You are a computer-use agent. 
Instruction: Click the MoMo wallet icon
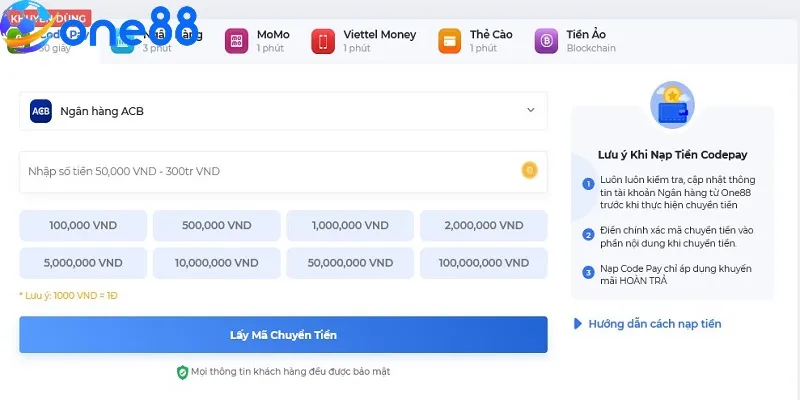tap(236, 41)
